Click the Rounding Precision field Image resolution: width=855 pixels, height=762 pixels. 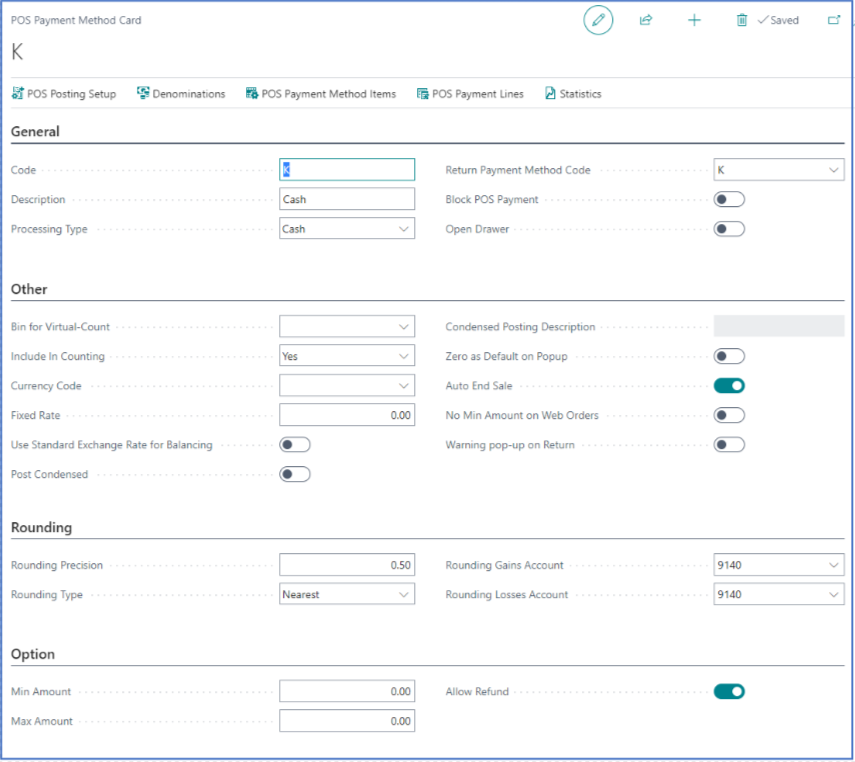click(x=347, y=565)
